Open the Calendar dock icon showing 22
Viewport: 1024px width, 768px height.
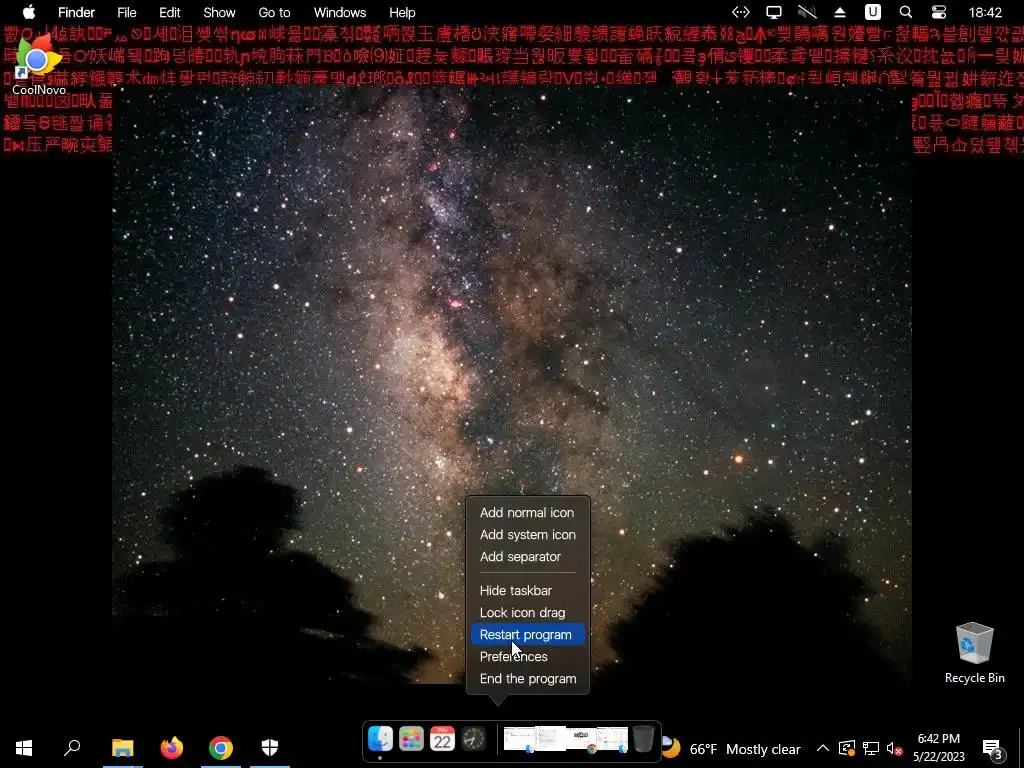point(442,739)
